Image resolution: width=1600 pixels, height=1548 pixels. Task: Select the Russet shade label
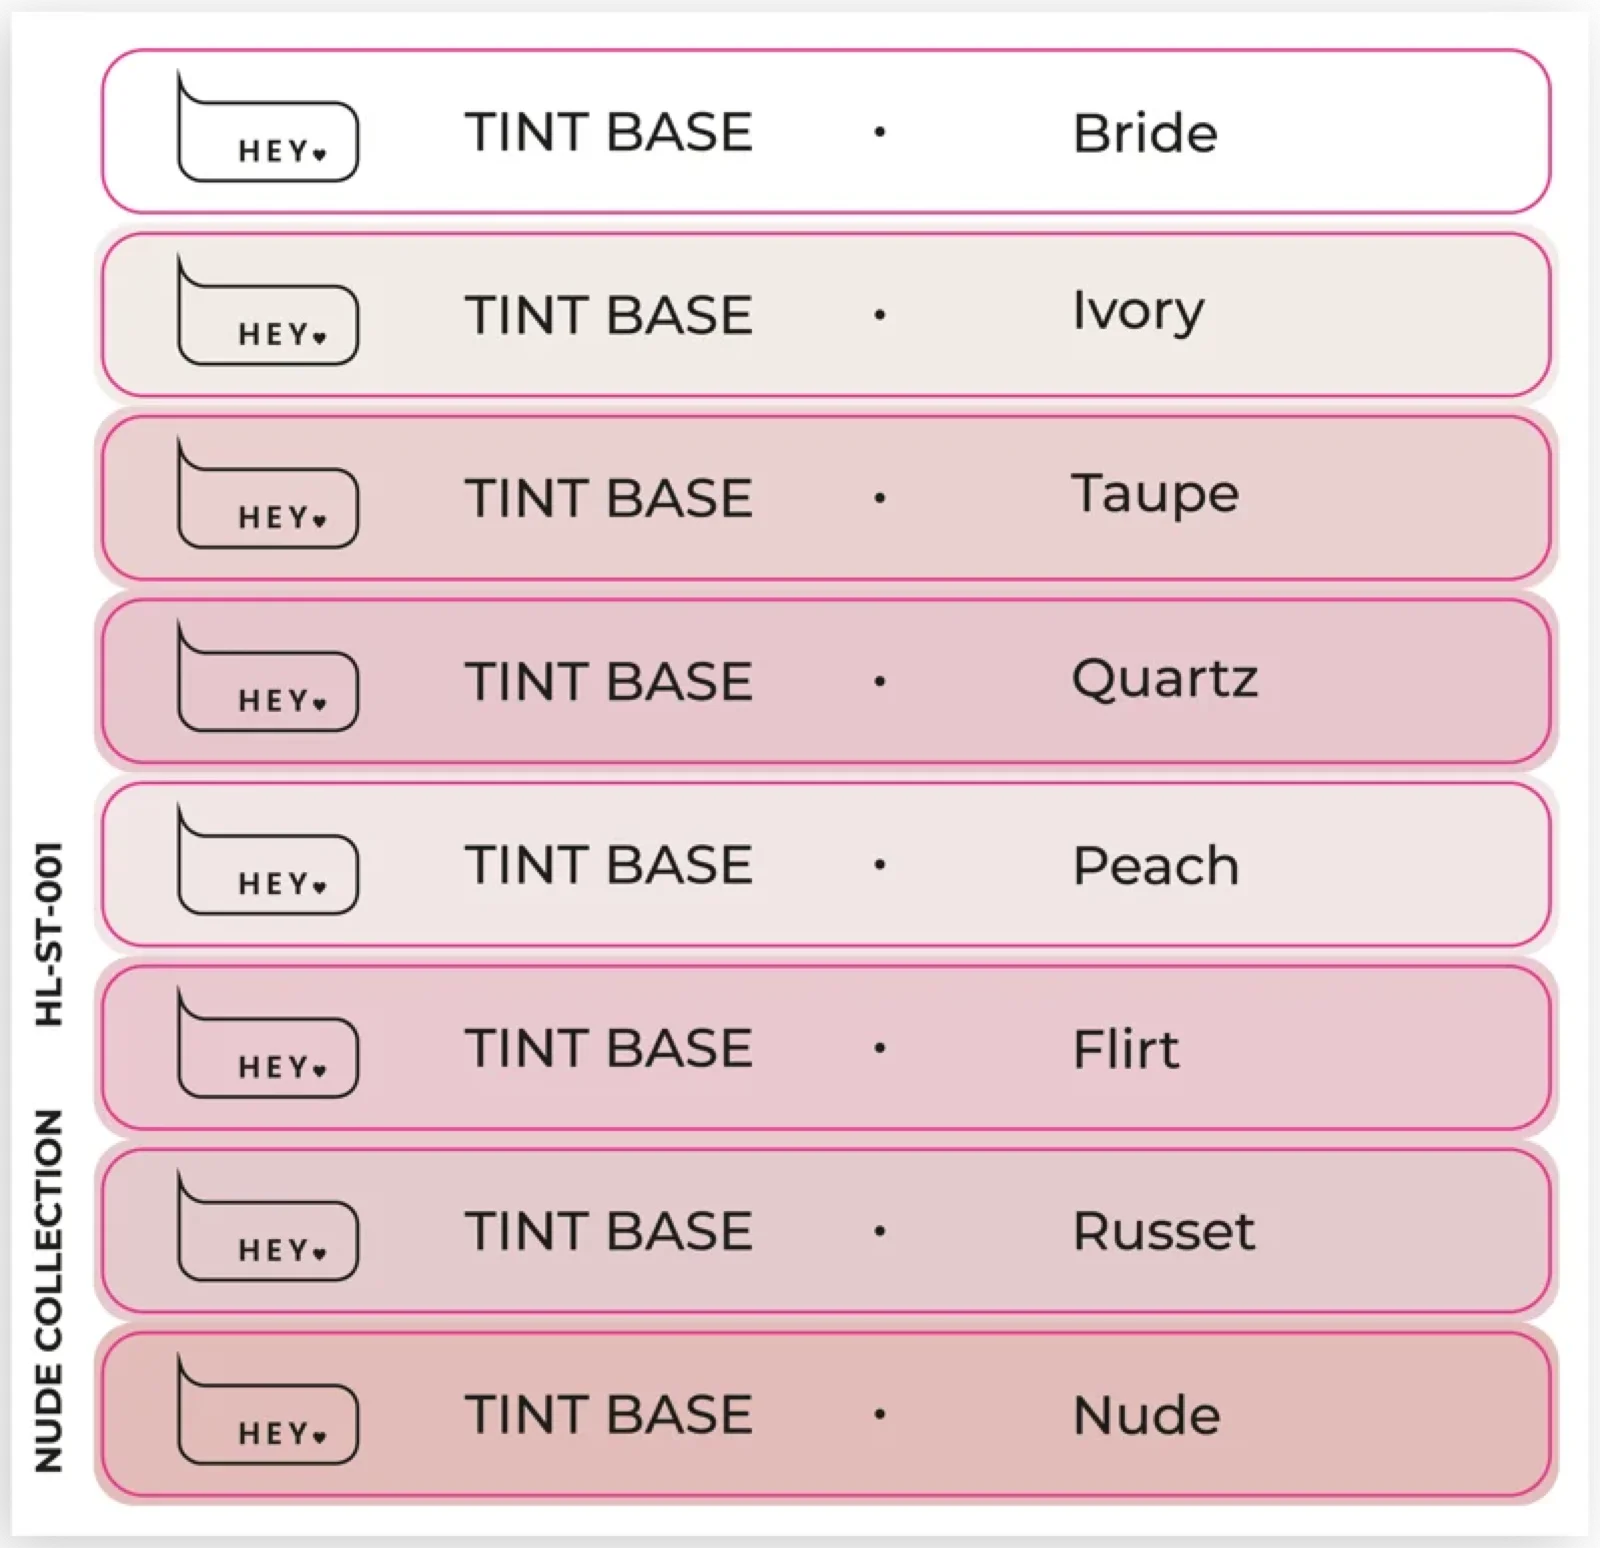tap(1164, 1231)
